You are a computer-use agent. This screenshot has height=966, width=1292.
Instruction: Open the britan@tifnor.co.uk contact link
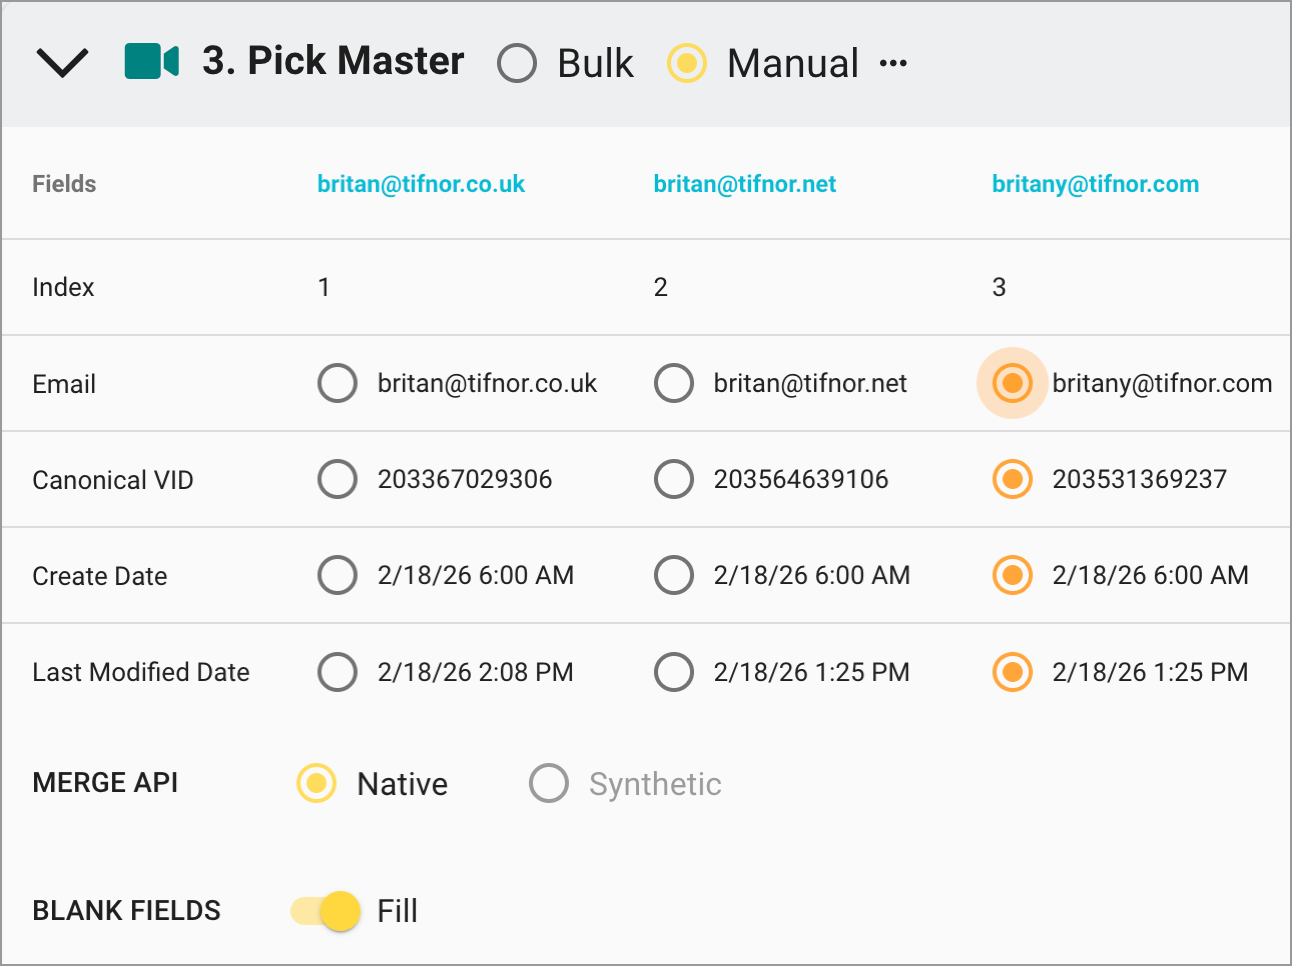tap(420, 183)
